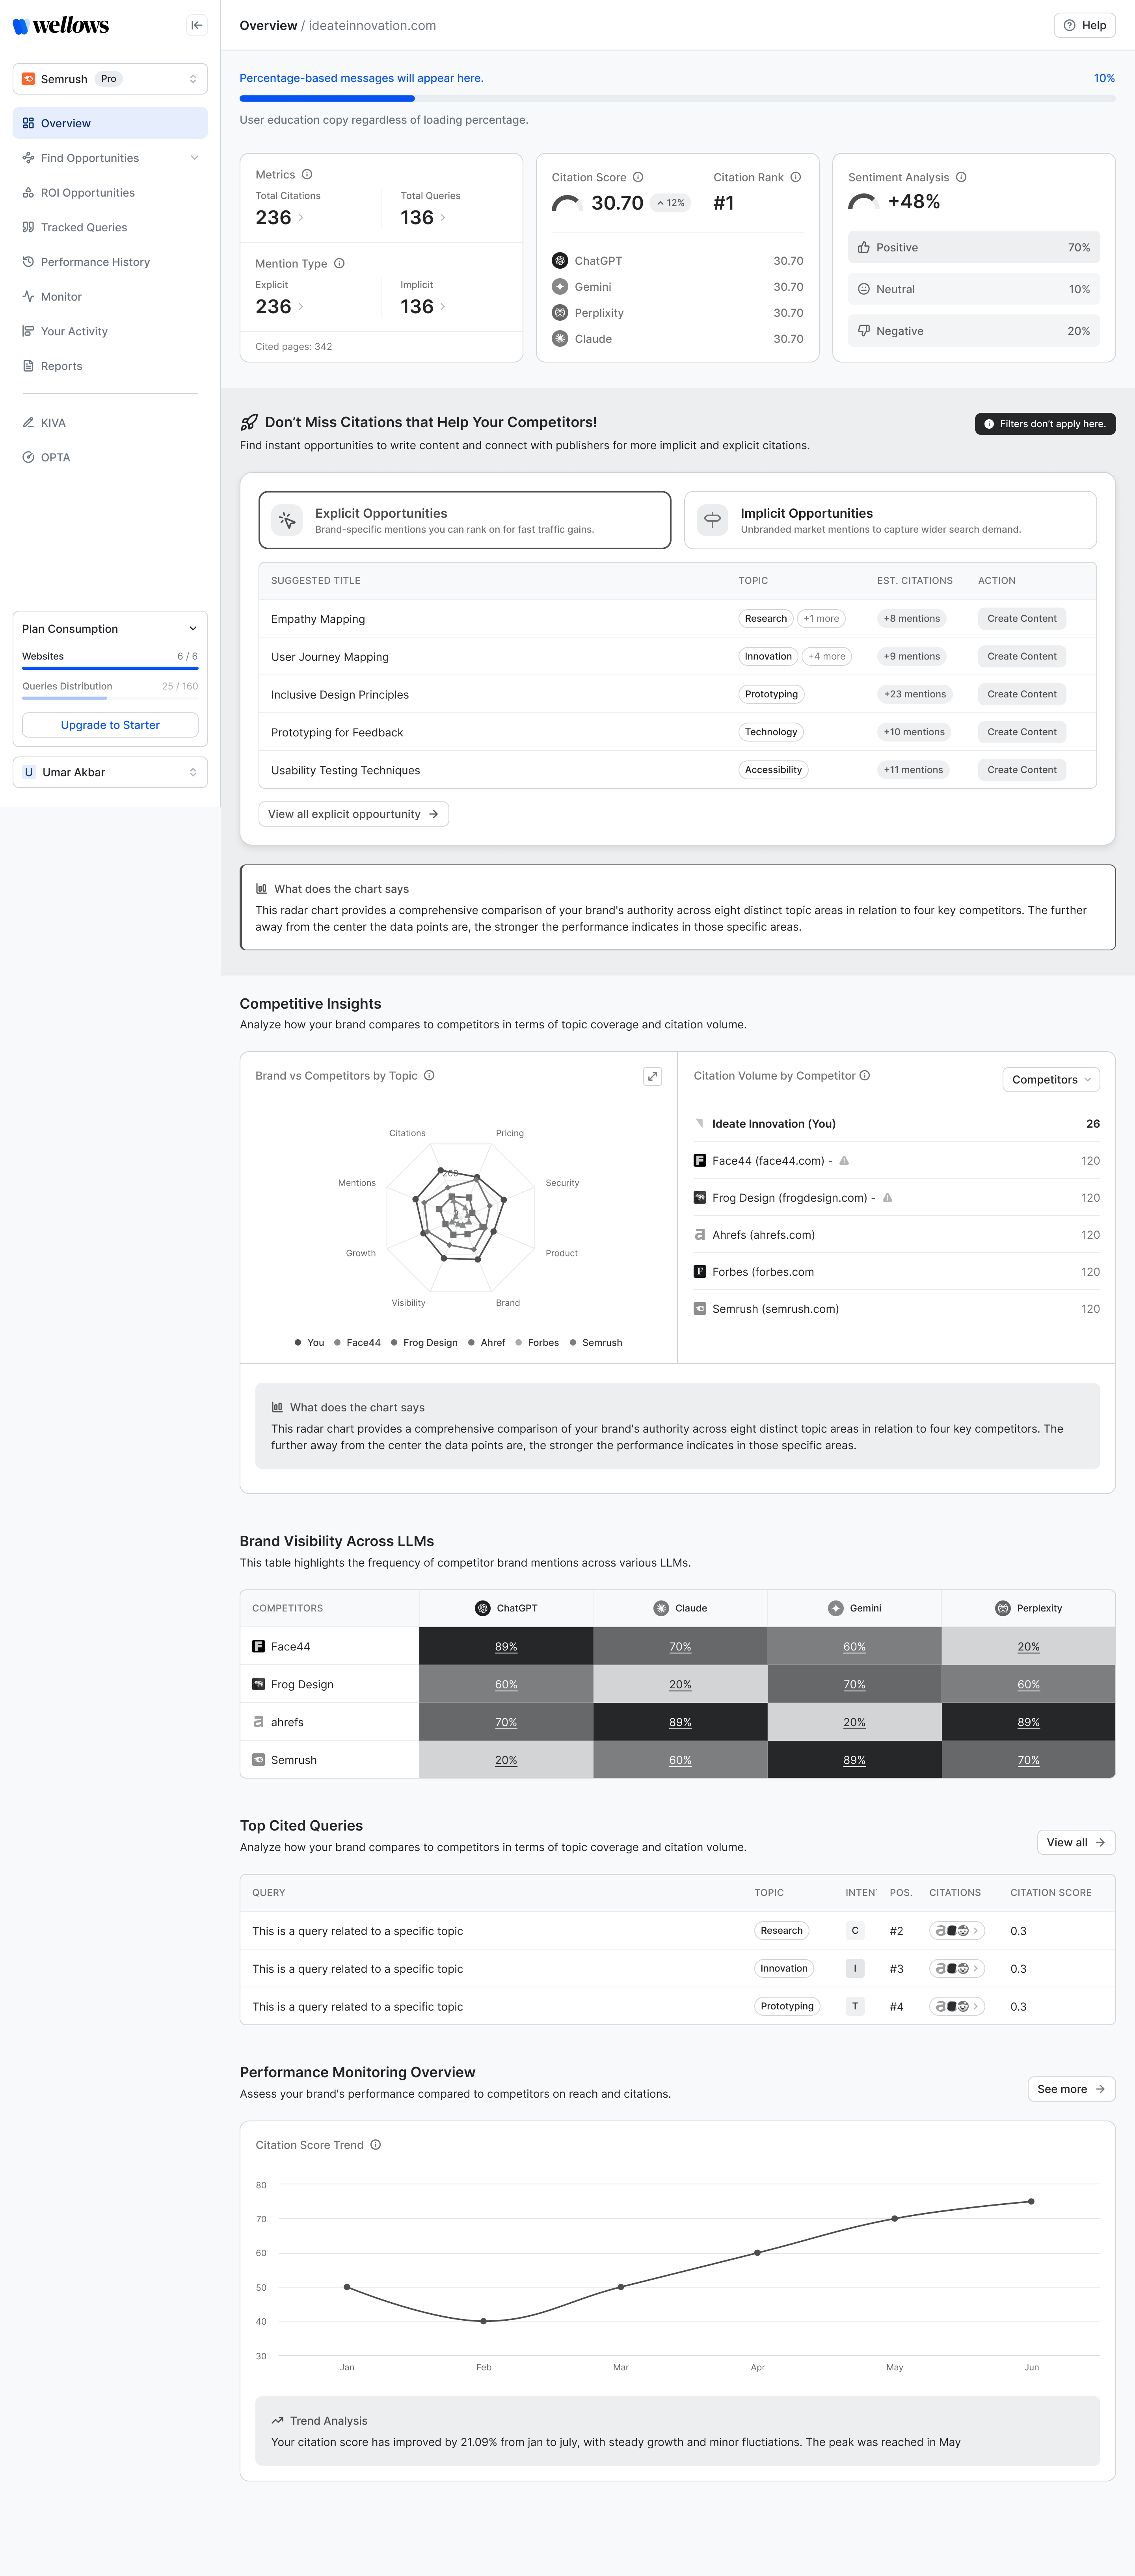Click the info icon beside Citation Volume by Competitor

point(865,1075)
